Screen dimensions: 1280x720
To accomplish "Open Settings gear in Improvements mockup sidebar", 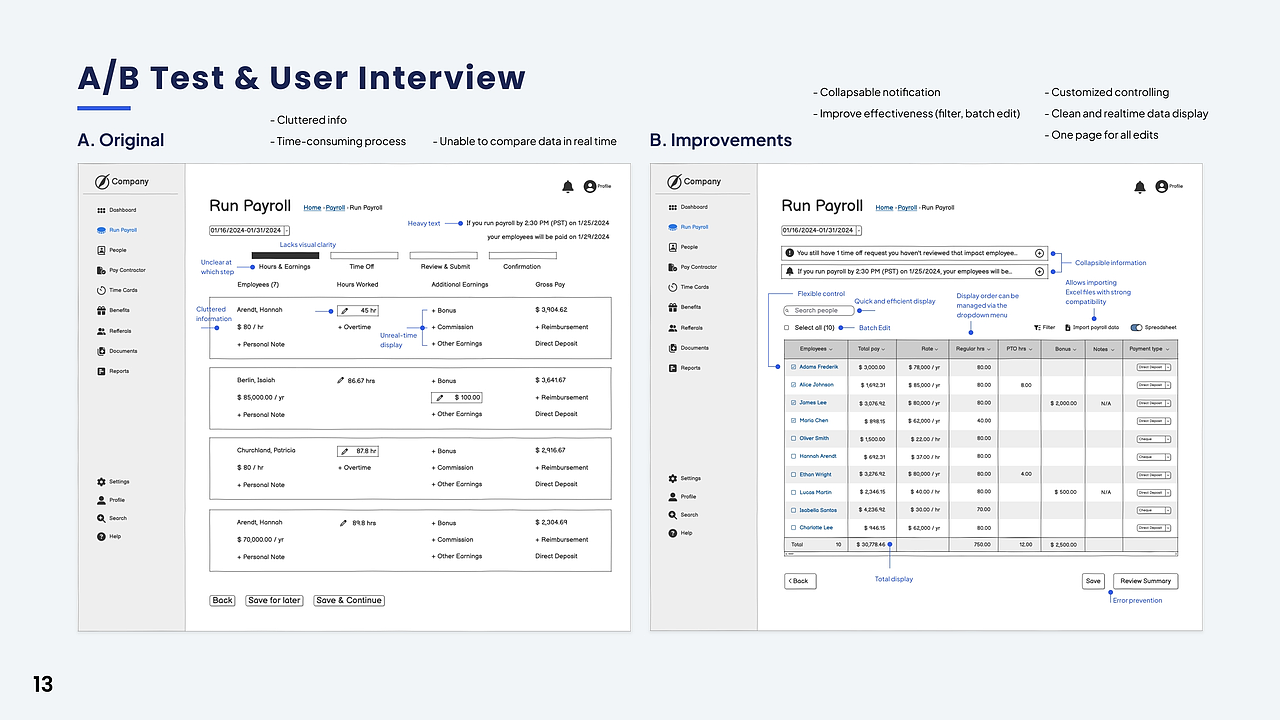I will (673, 479).
